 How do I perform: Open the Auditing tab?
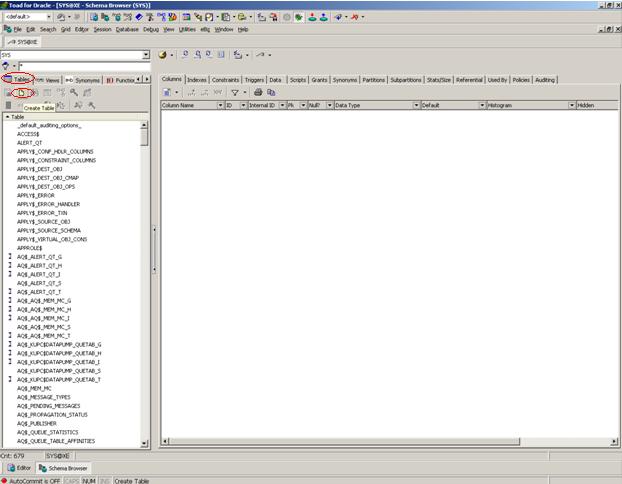pyautogui.click(x=545, y=80)
